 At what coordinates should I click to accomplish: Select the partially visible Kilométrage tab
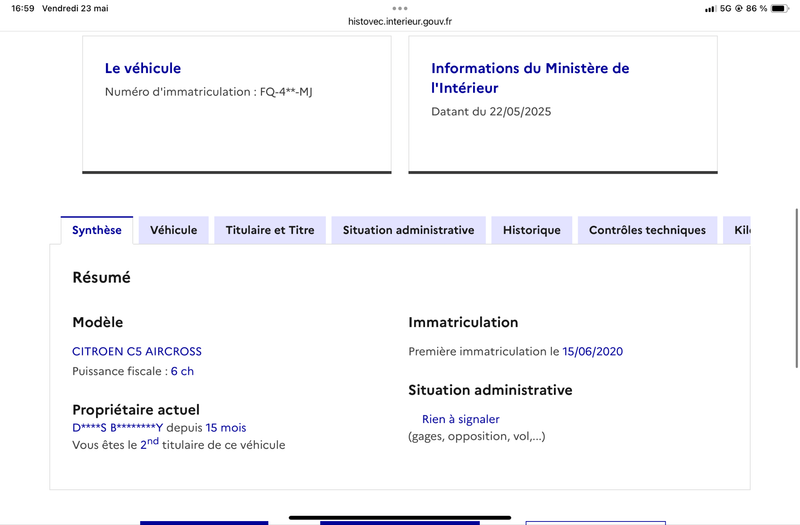[737, 230]
